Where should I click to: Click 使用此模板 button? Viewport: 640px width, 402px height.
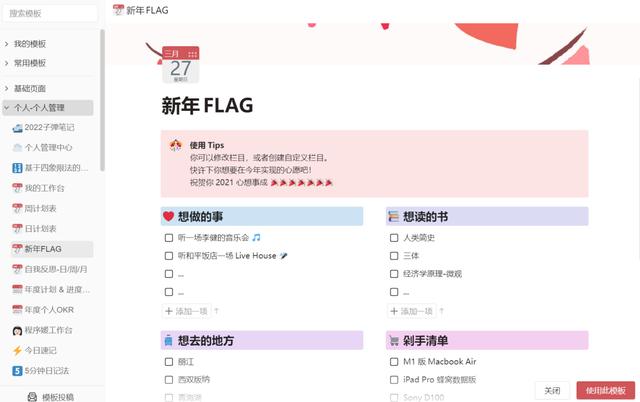pyautogui.click(x=604, y=390)
